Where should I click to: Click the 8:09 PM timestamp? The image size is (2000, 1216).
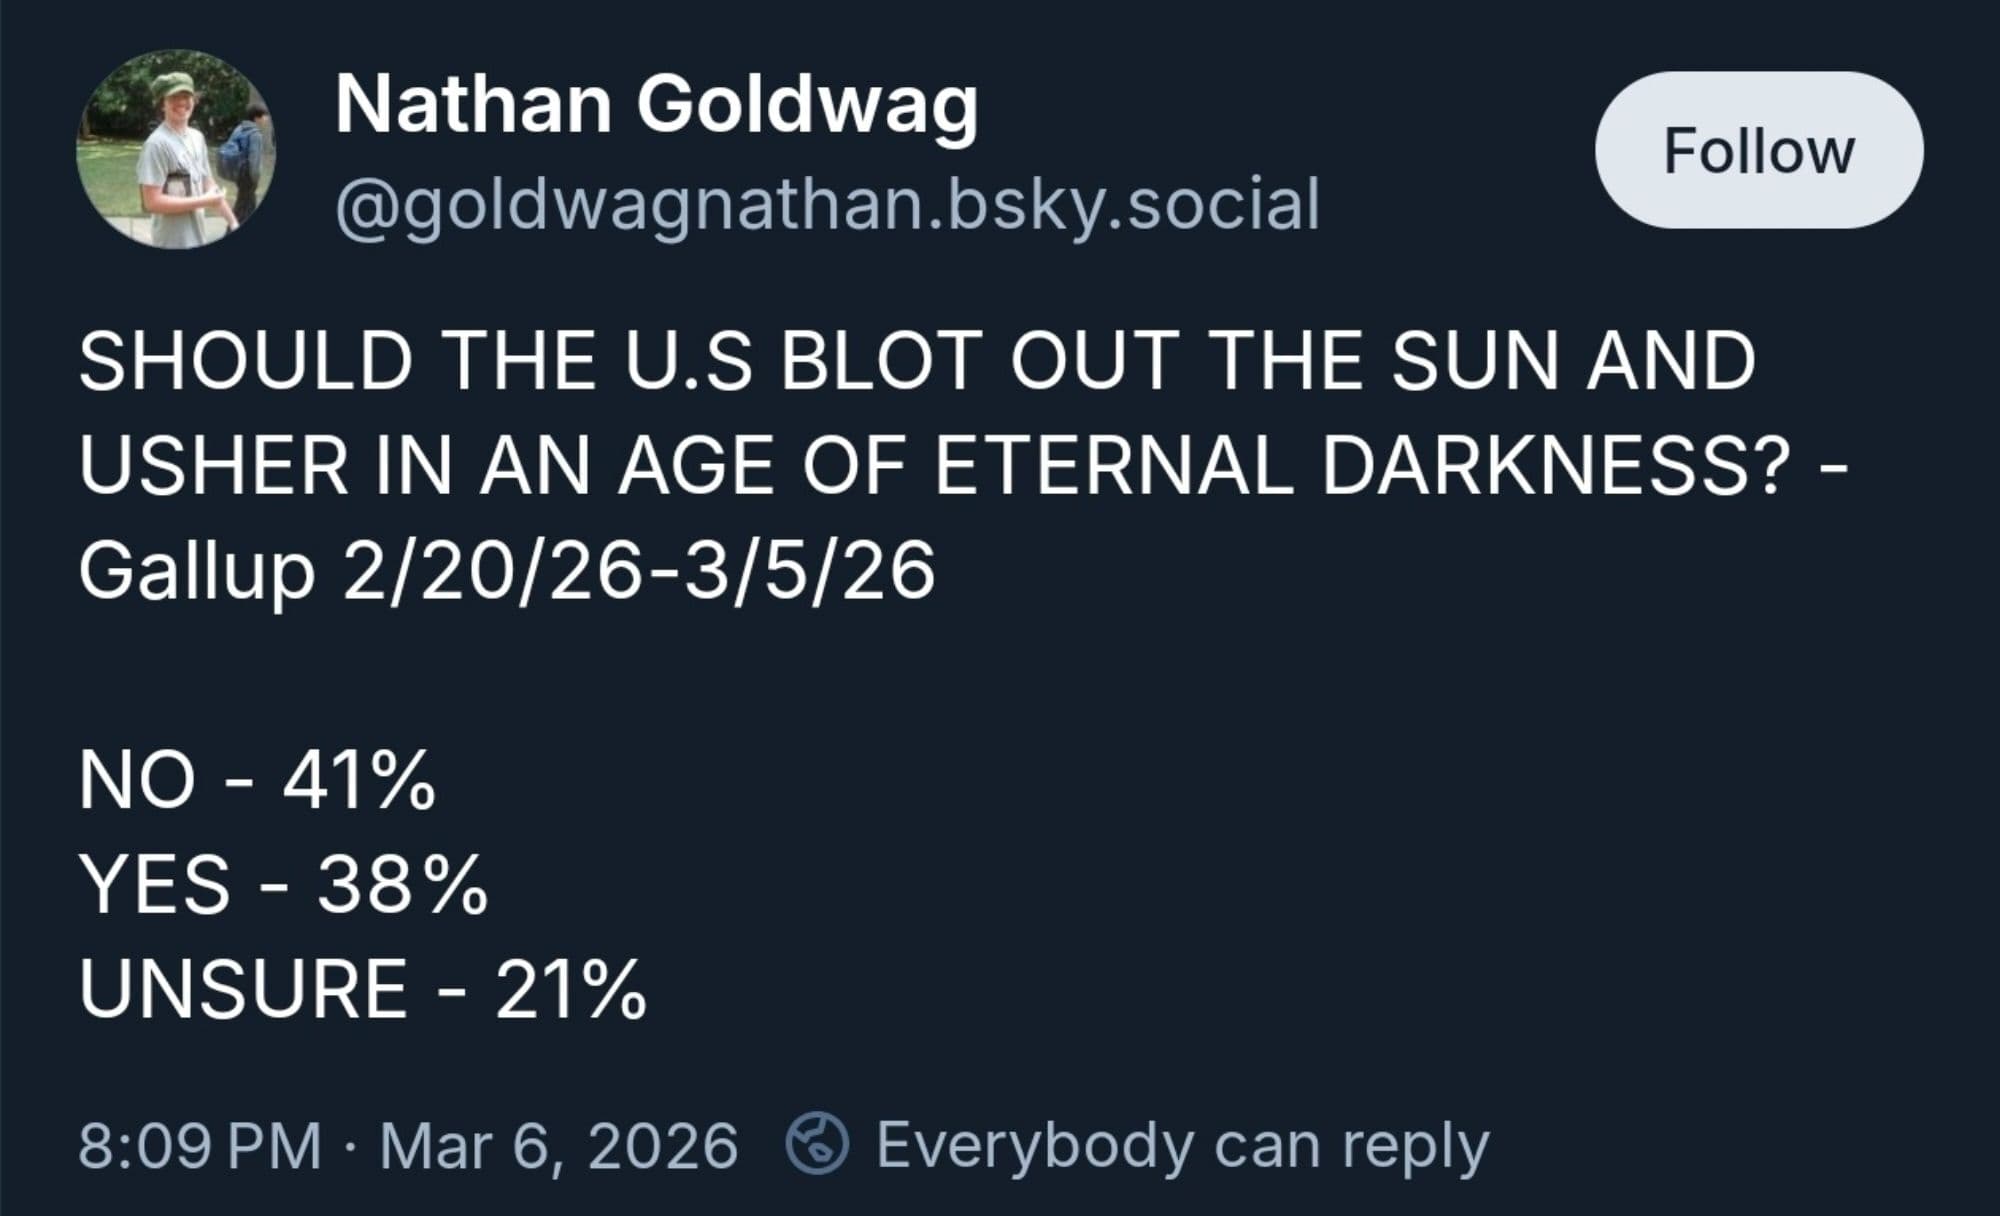200,1146
